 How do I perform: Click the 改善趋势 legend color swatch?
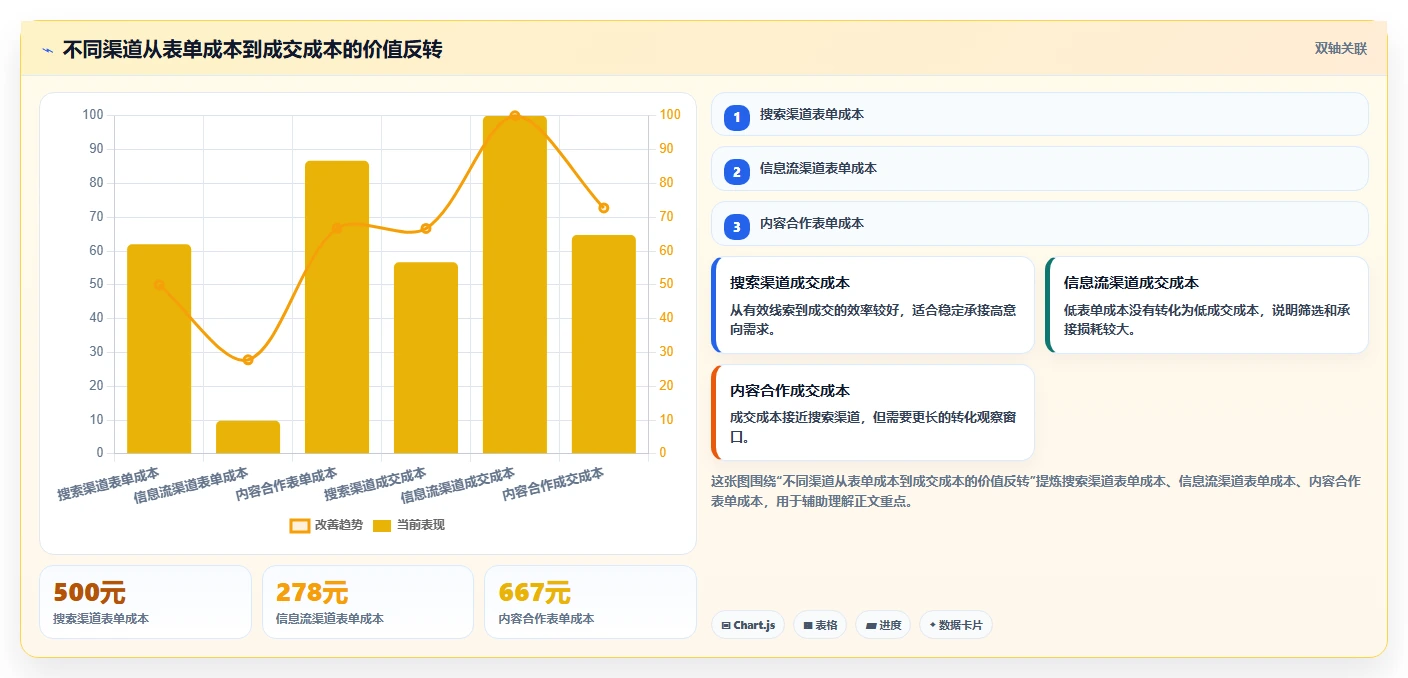pos(300,525)
